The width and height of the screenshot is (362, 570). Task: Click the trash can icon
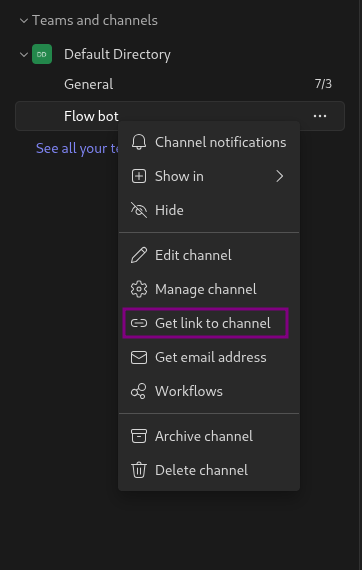coord(139,470)
